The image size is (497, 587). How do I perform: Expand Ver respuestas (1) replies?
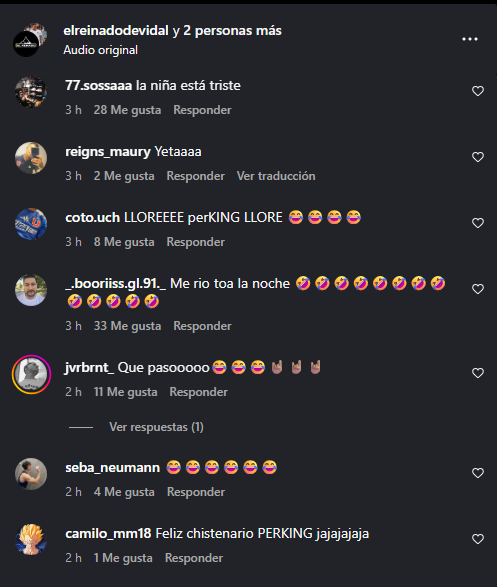tap(156, 427)
